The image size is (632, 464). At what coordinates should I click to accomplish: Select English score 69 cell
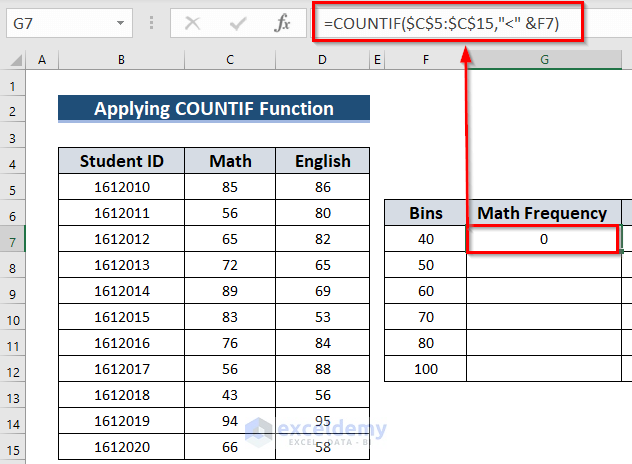[322, 291]
